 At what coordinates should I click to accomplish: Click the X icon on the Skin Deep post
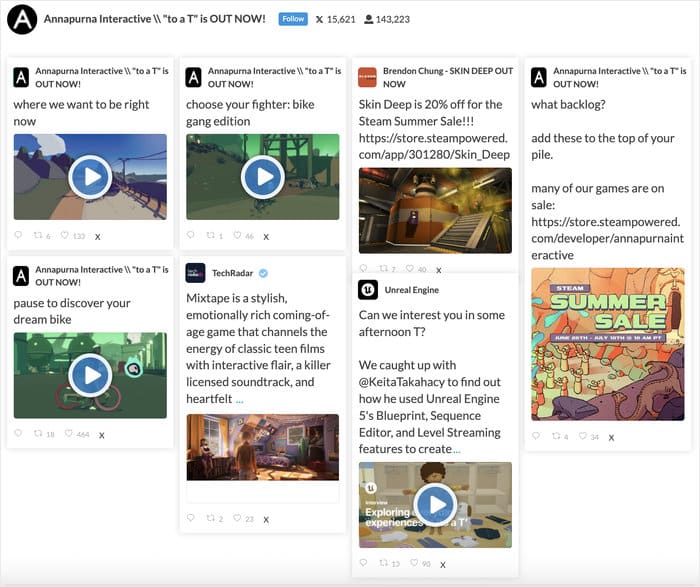coord(439,270)
